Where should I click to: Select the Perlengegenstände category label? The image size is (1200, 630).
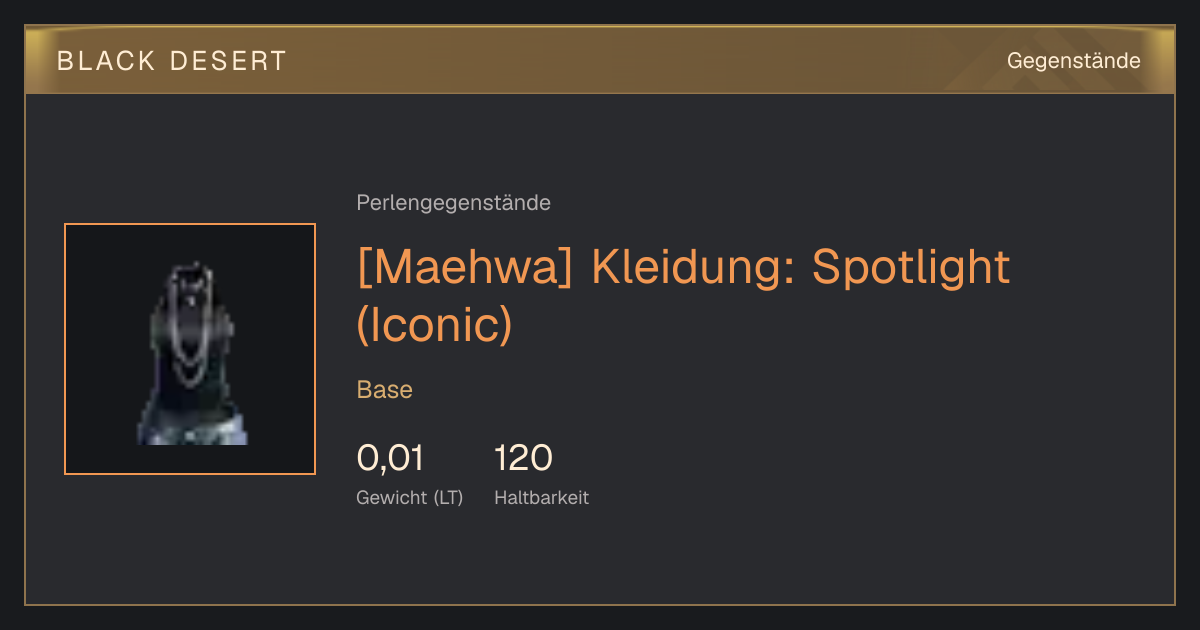click(x=453, y=203)
